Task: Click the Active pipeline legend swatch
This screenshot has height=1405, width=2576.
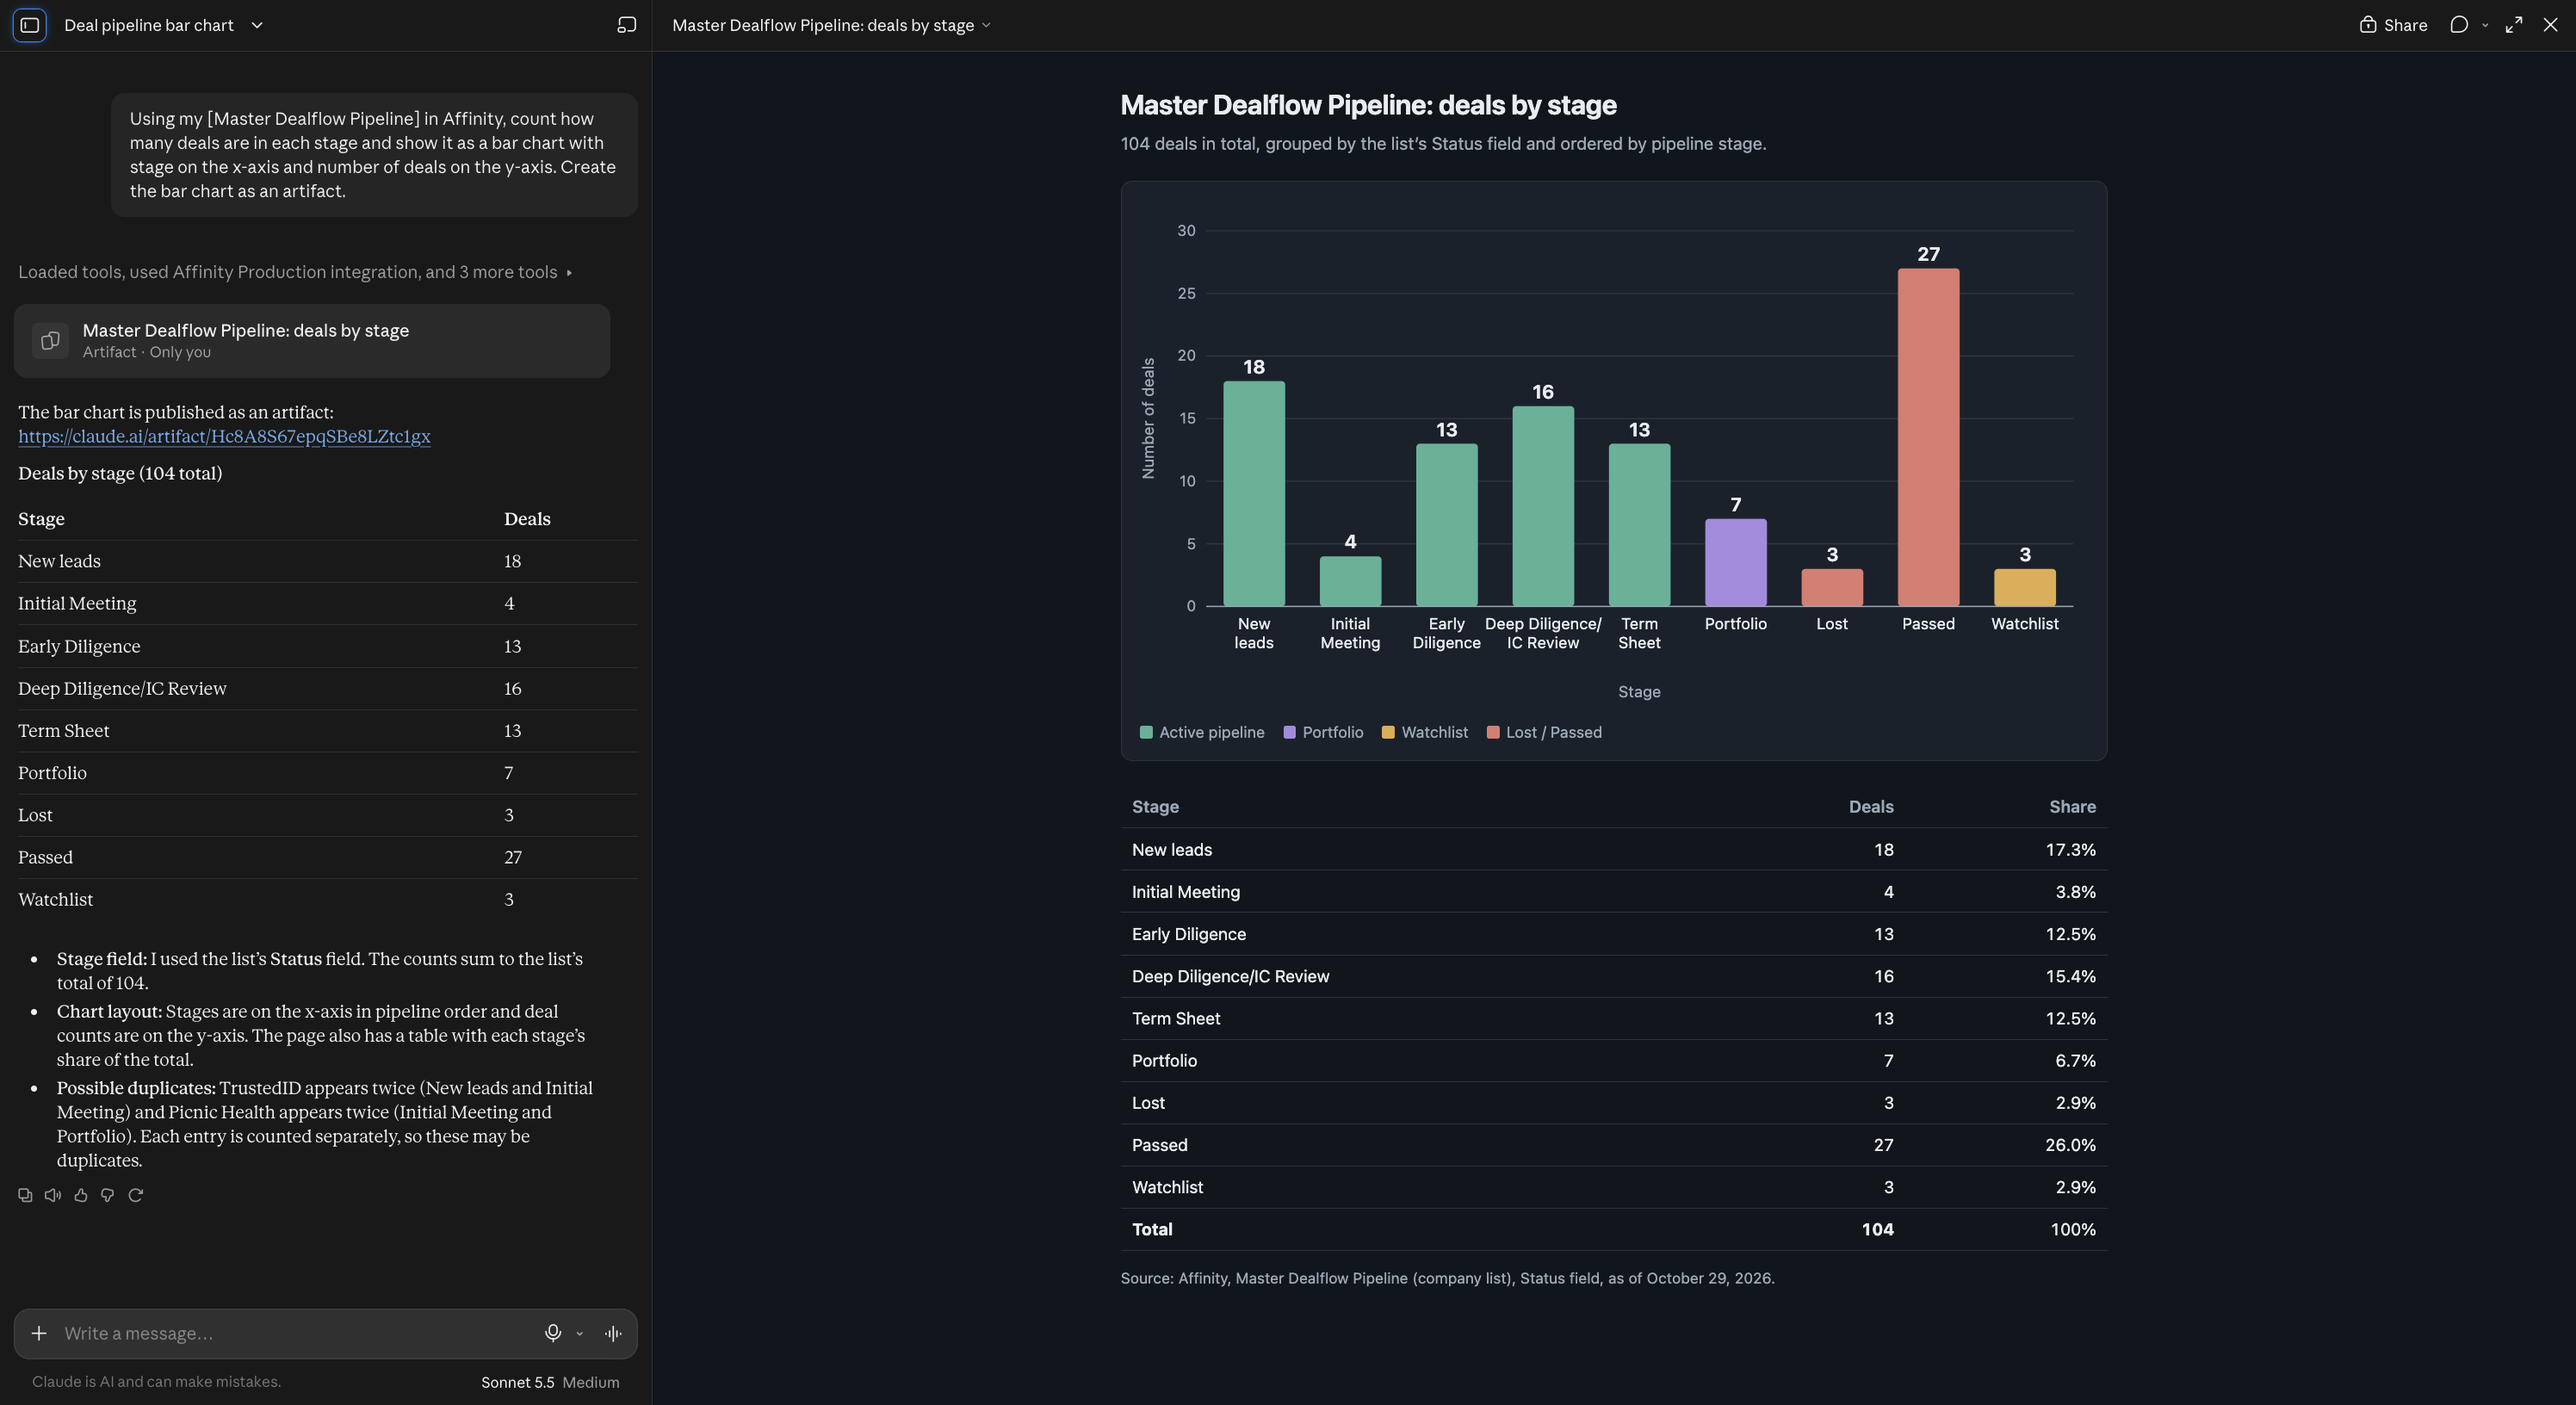Action: pyautogui.click(x=1146, y=732)
